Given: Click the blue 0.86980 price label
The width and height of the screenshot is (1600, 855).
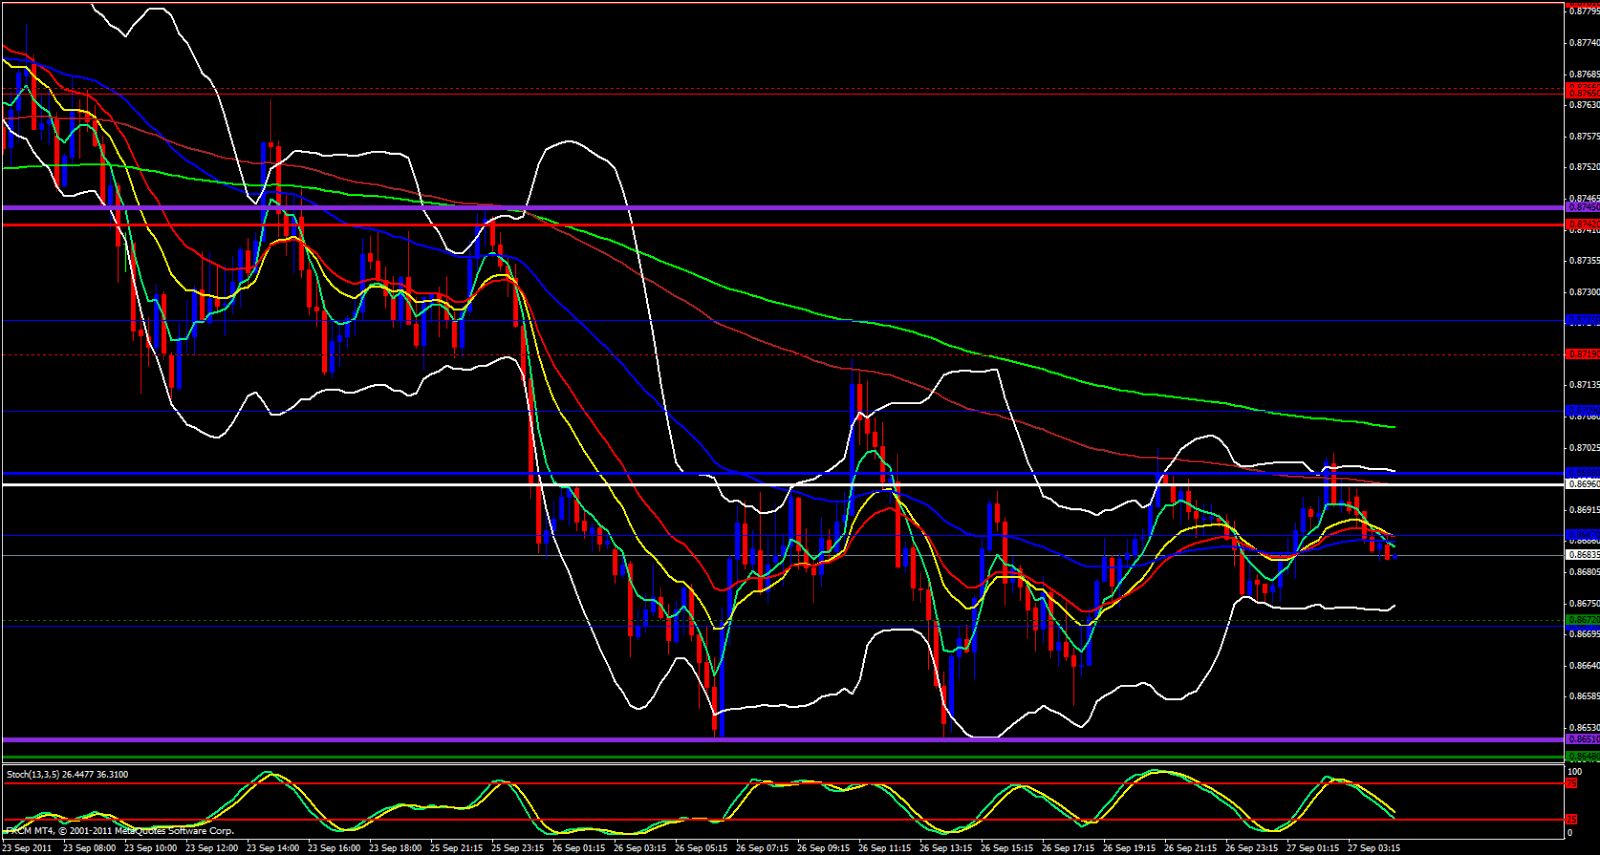Looking at the screenshot, I should [x=1583, y=472].
